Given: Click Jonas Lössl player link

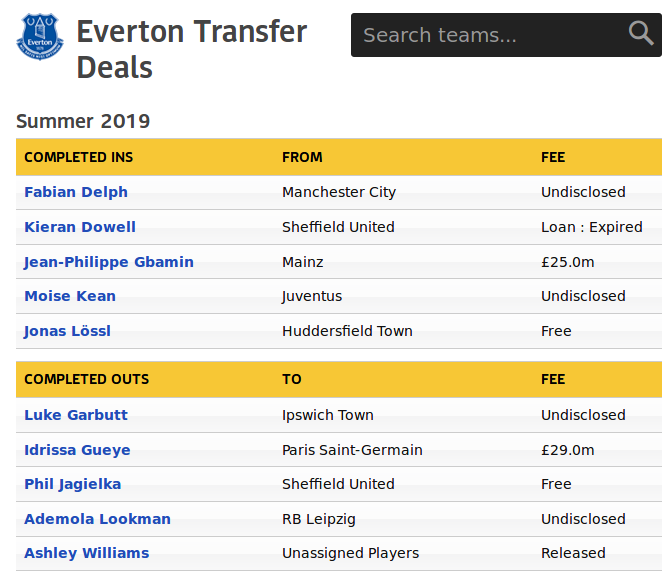Looking at the screenshot, I should pos(67,331).
